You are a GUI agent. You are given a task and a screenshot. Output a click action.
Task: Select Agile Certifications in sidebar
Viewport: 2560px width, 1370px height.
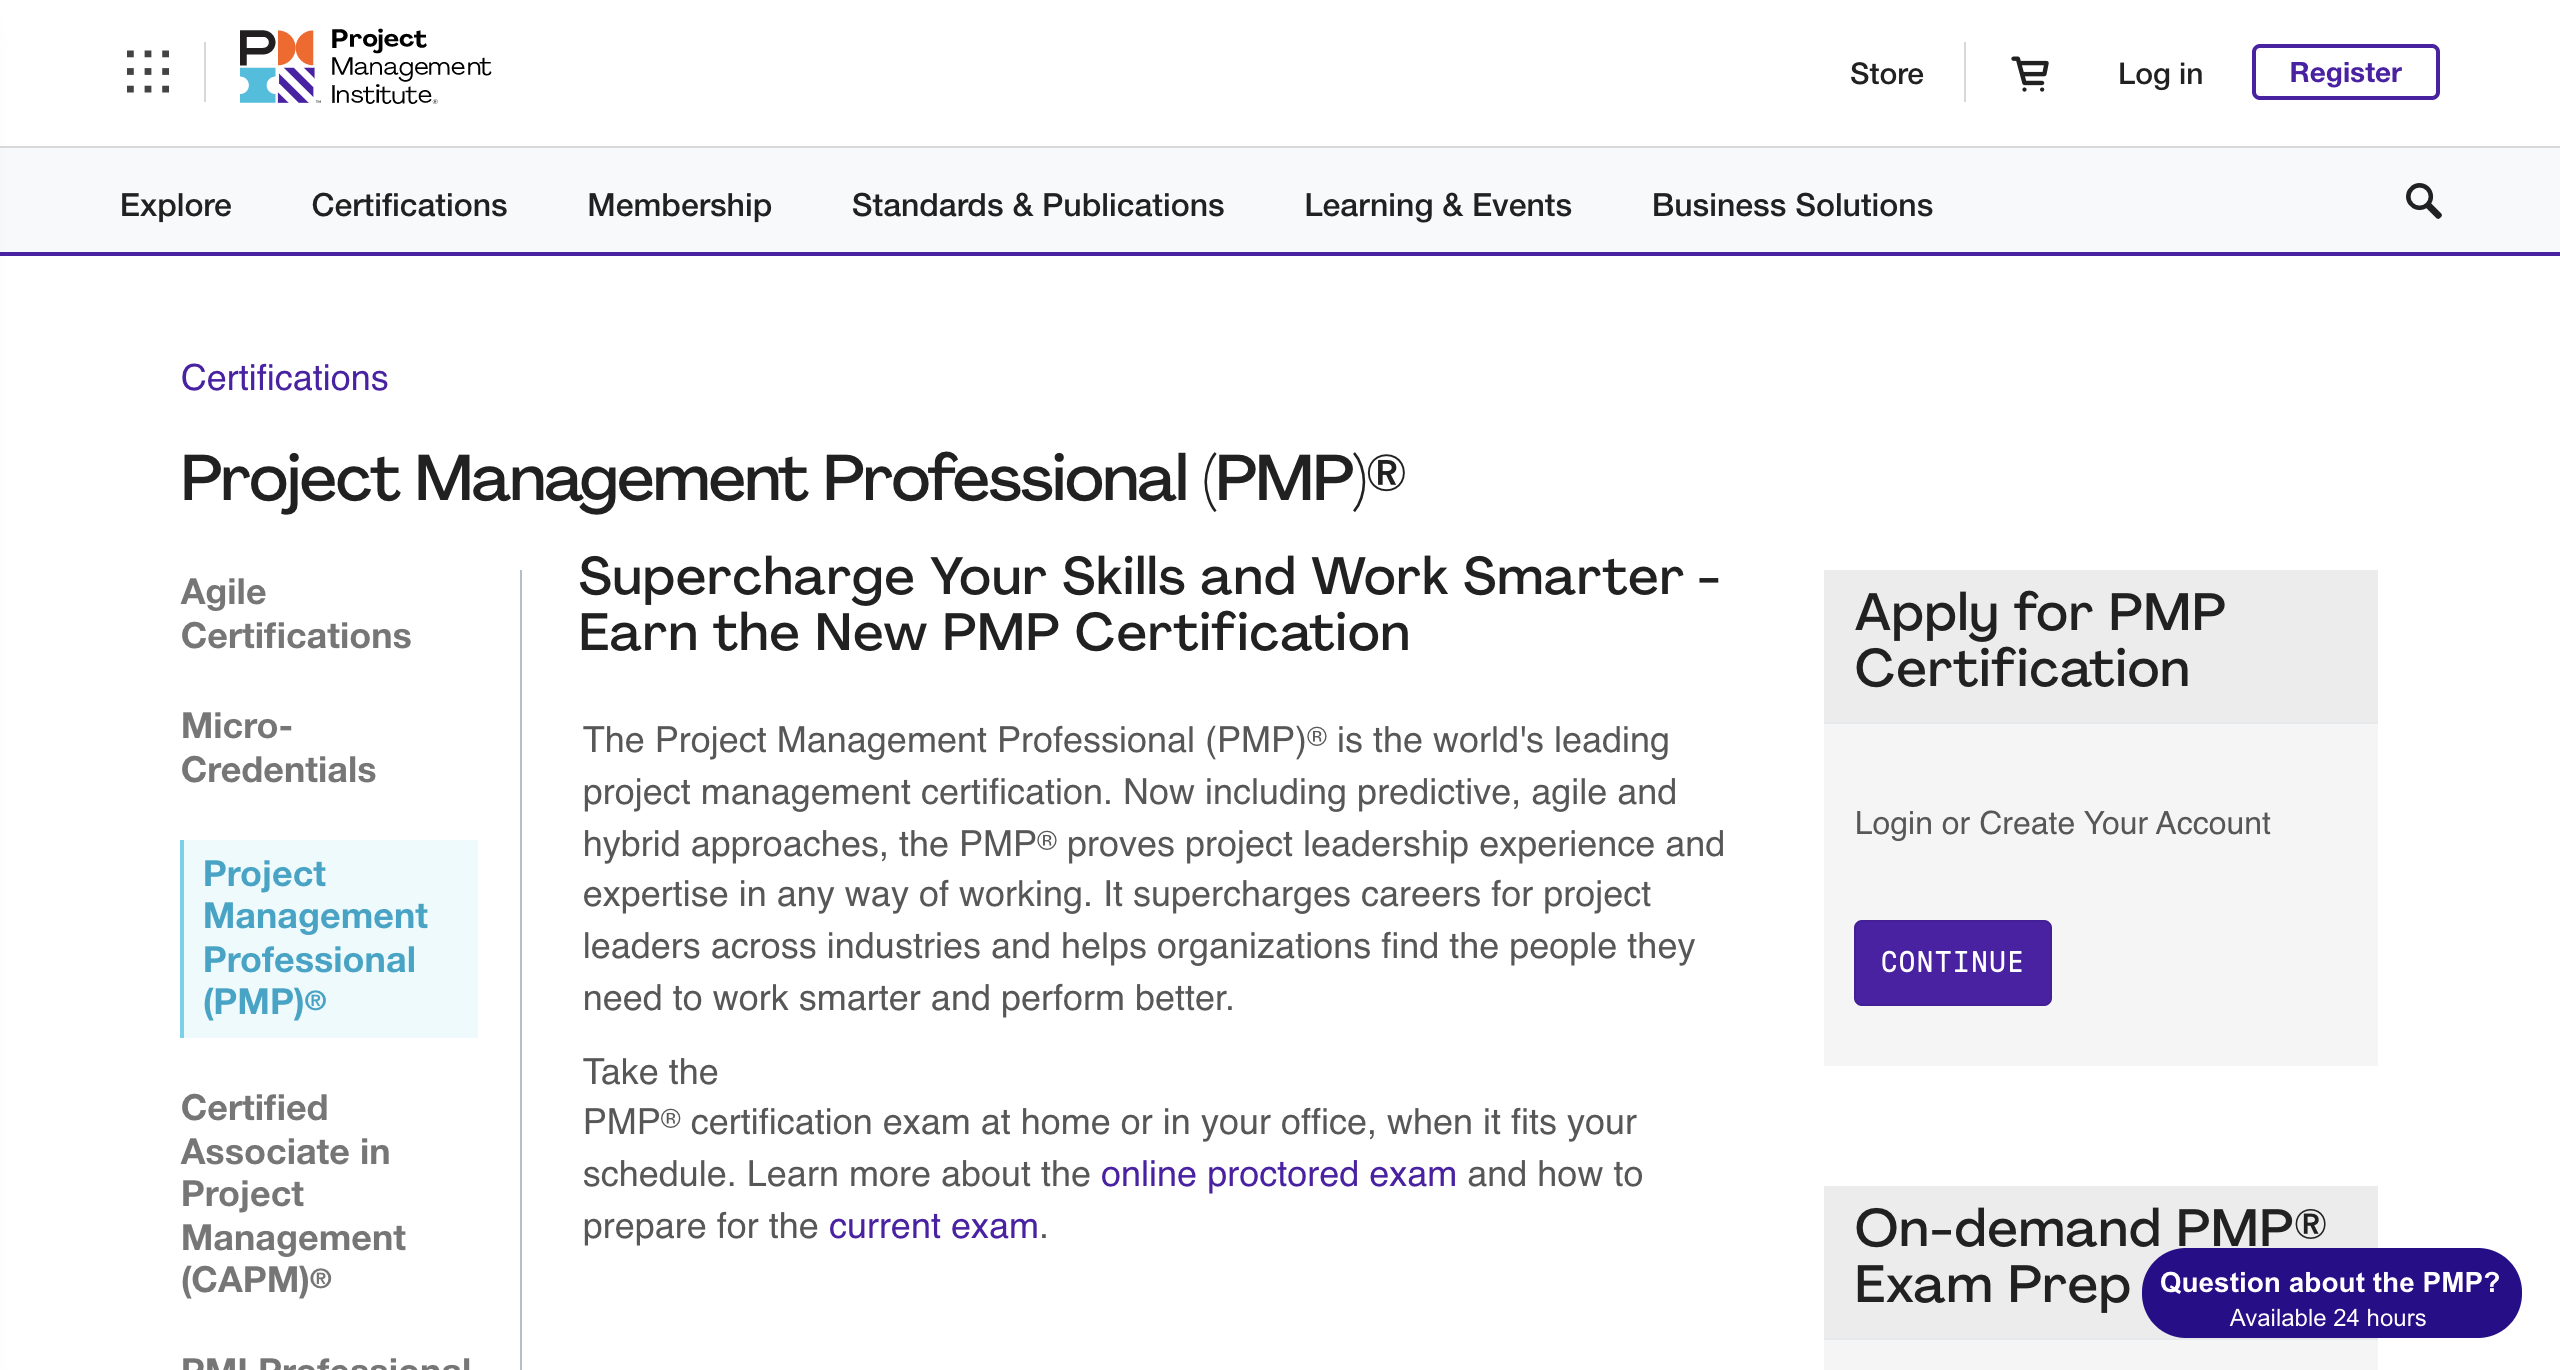pos(296,614)
